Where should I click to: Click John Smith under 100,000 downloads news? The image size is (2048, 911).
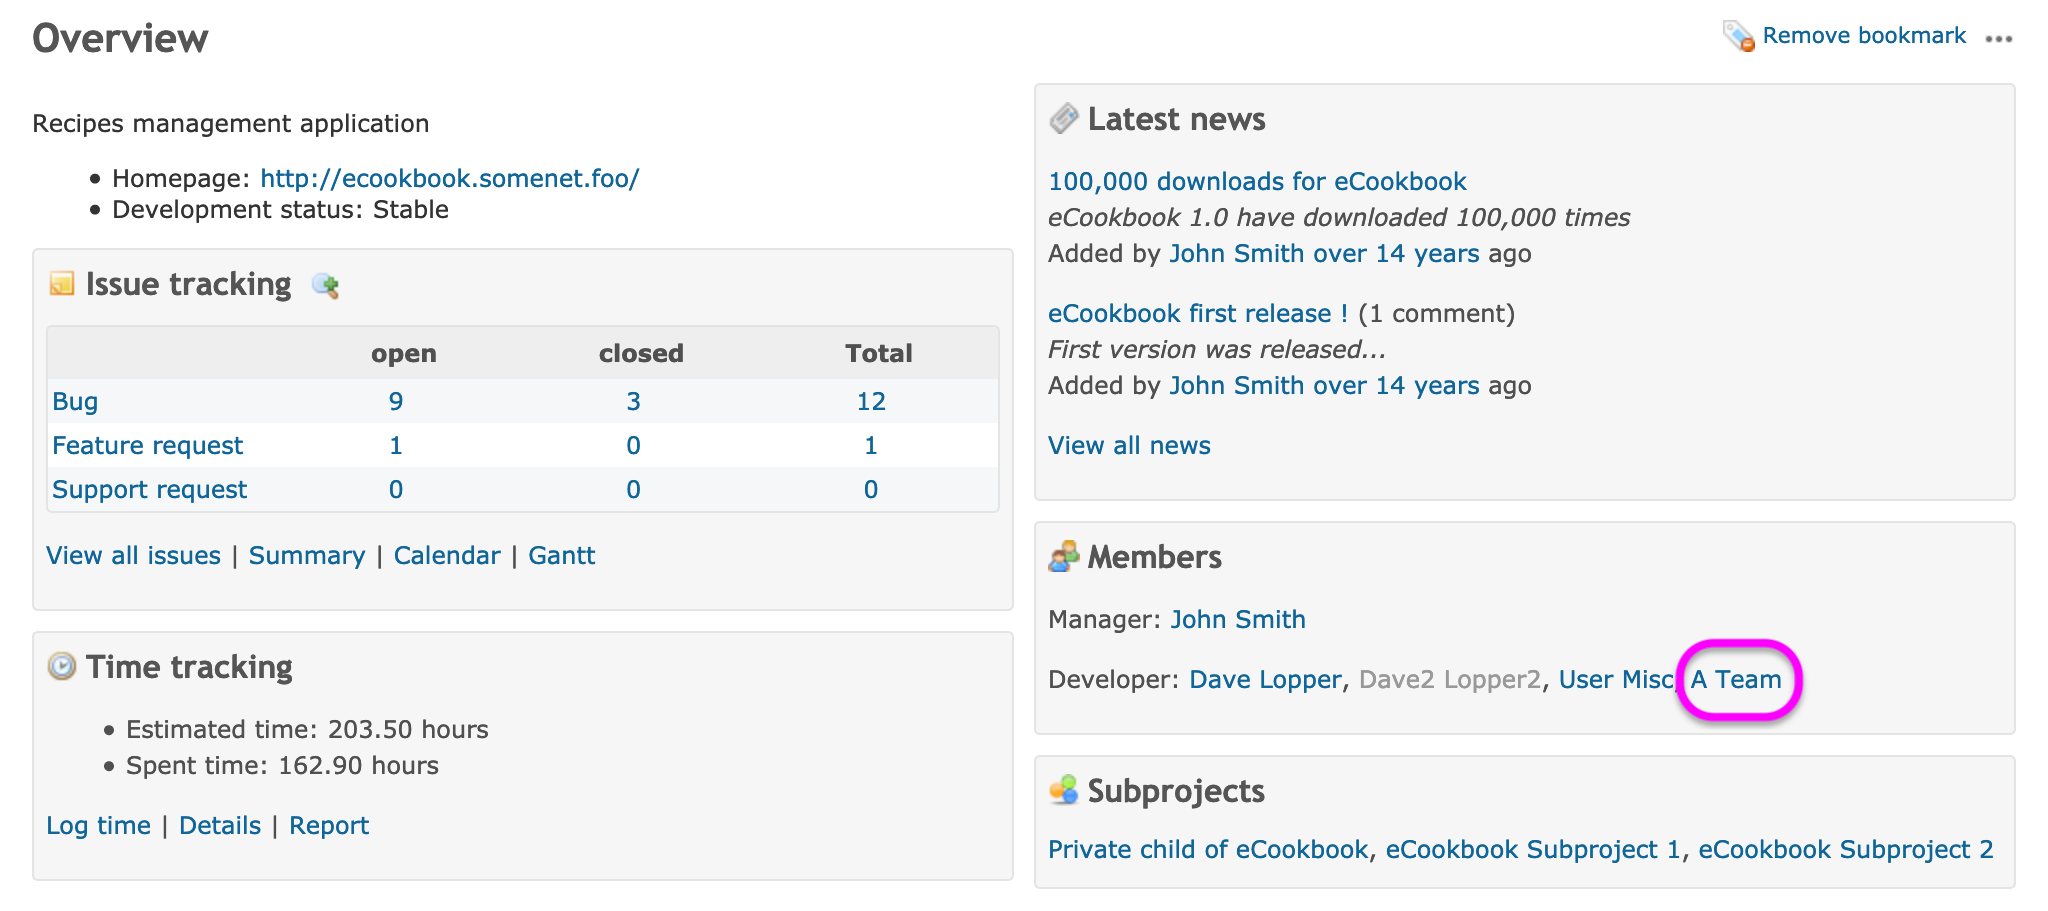tap(1237, 253)
